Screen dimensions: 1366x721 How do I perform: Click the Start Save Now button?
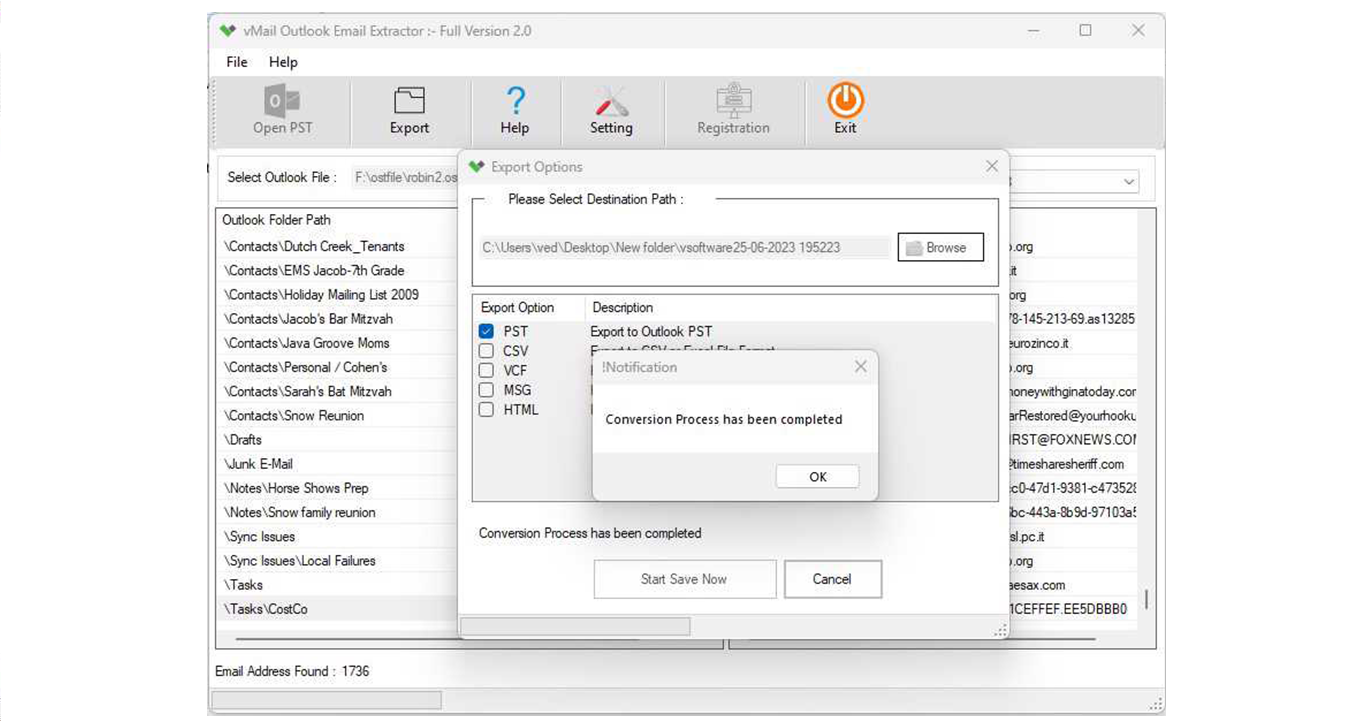point(685,579)
